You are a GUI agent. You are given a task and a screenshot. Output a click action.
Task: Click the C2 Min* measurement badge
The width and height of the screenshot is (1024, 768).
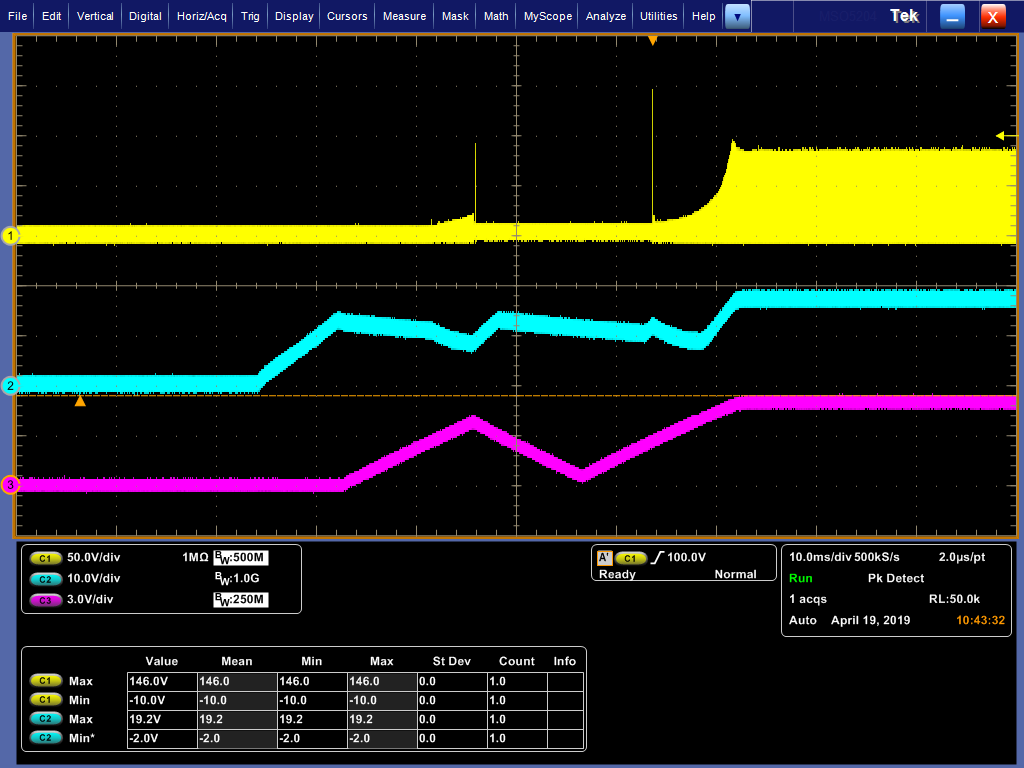46,738
